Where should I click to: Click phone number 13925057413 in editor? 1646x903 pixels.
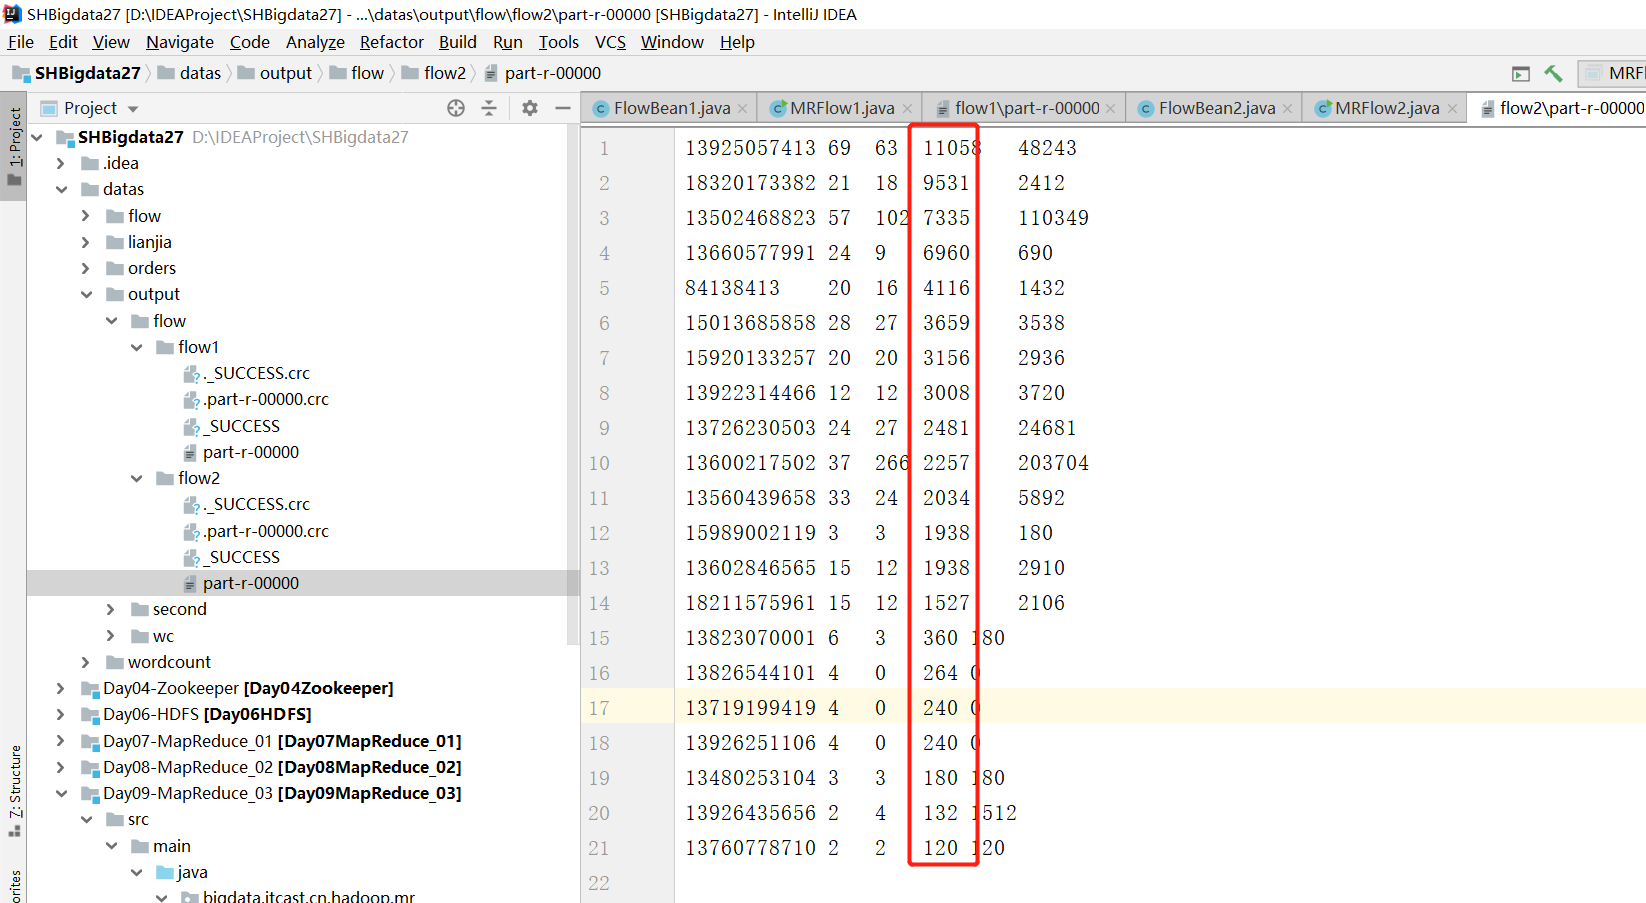tap(750, 148)
